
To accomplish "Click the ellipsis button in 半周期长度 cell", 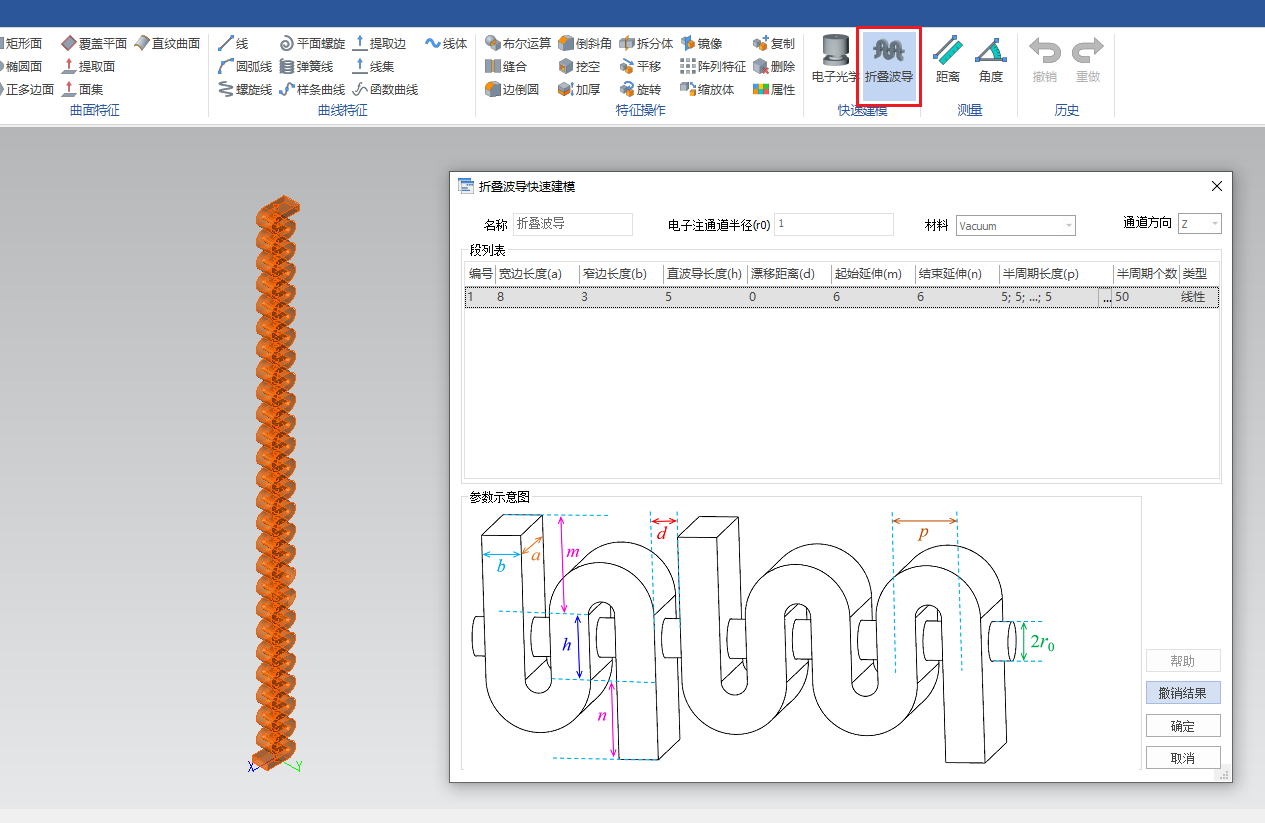I will click(x=1105, y=297).
